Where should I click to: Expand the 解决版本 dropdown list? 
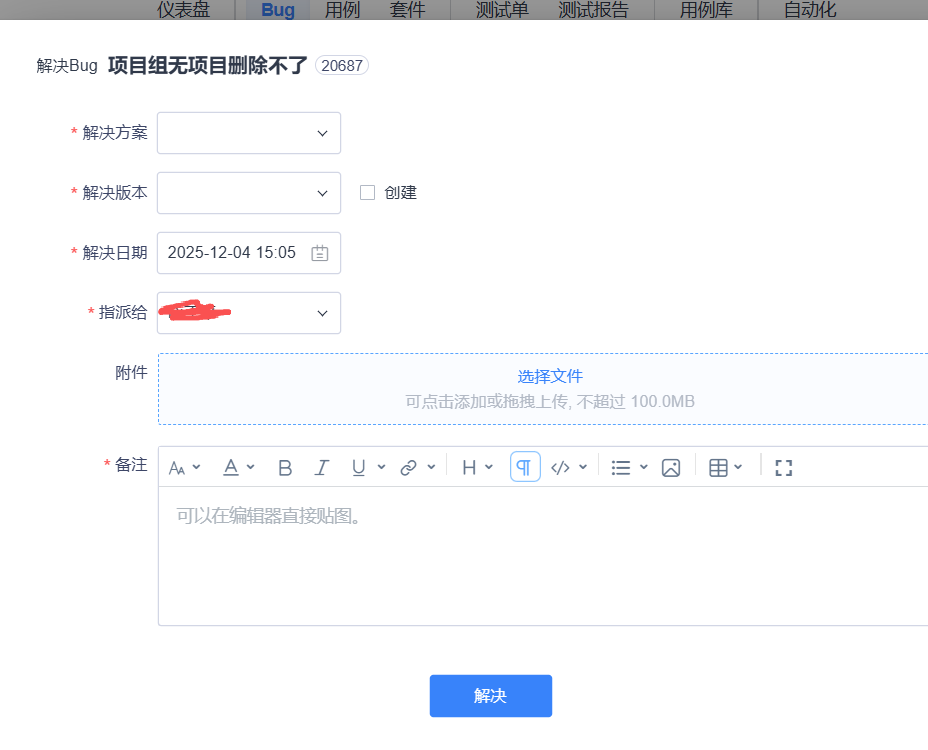point(249,193)
